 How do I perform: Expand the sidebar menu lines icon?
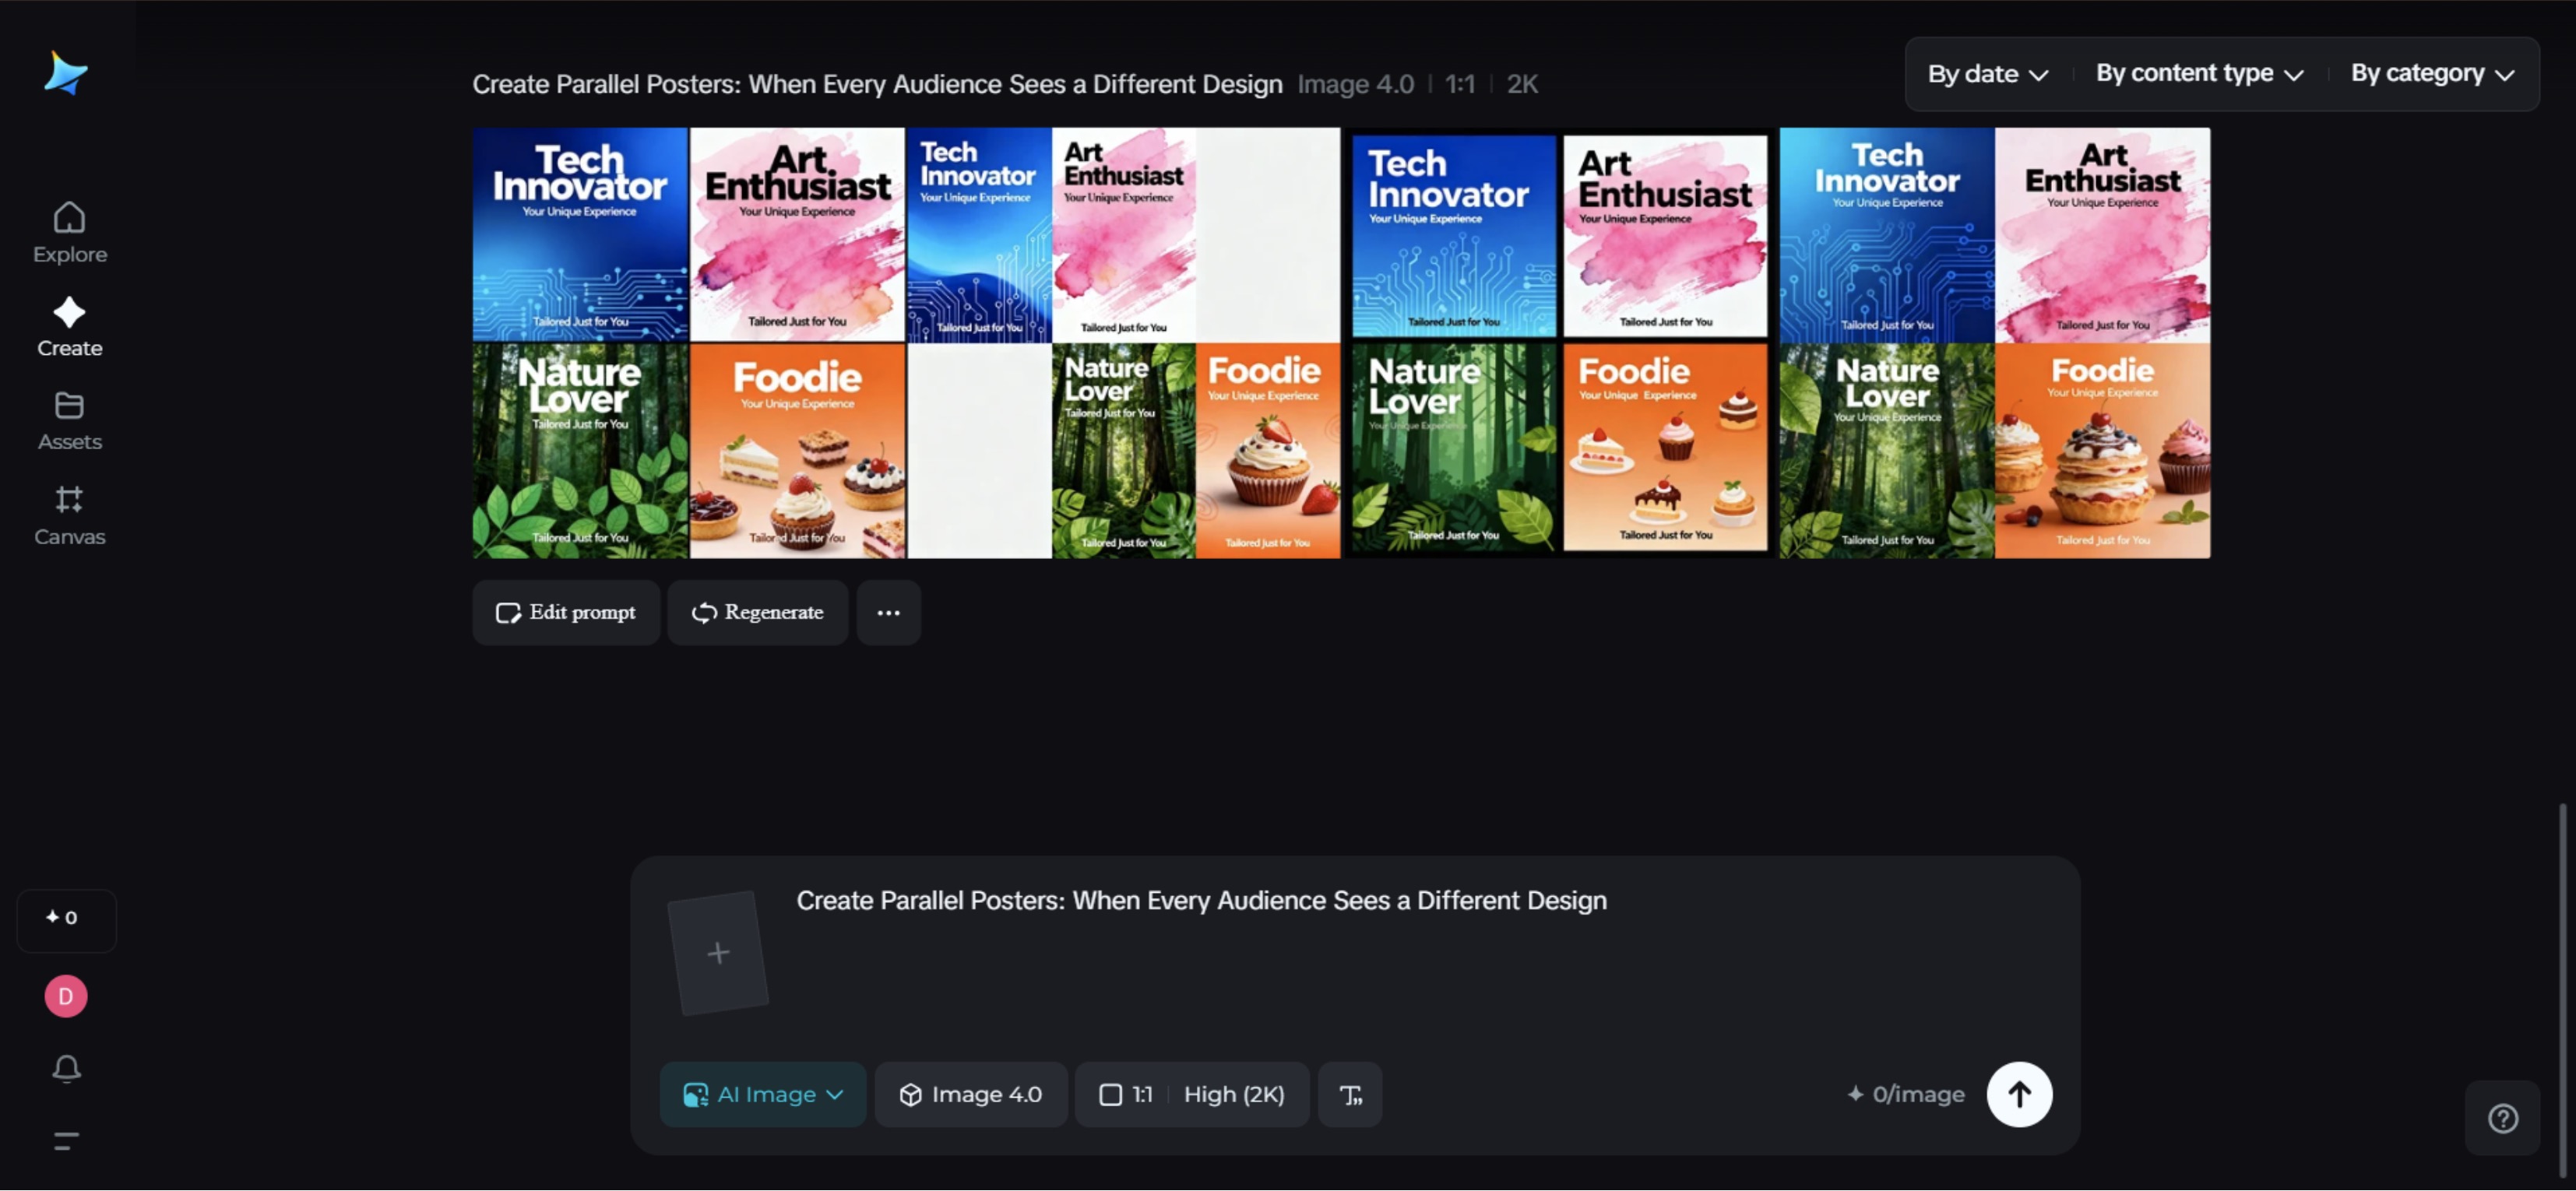point(66,1141)
